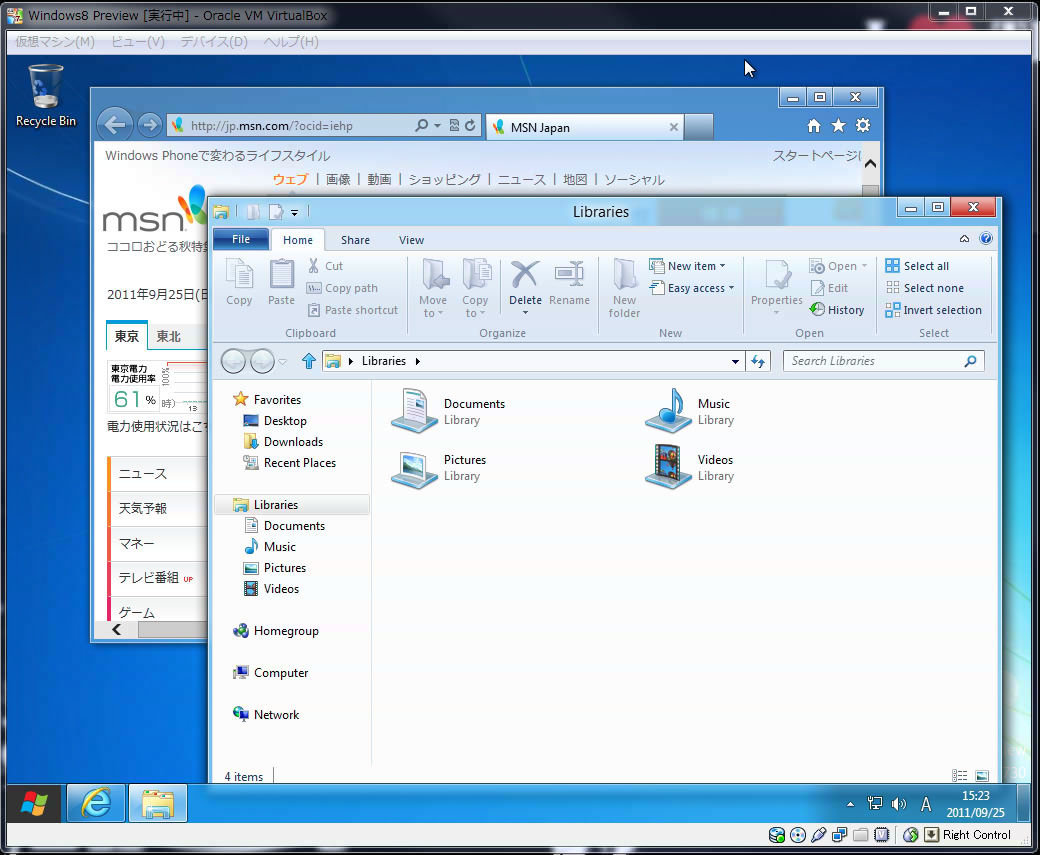
Task: Click the Internet Explorer back arrow
Action: point(115,124)
